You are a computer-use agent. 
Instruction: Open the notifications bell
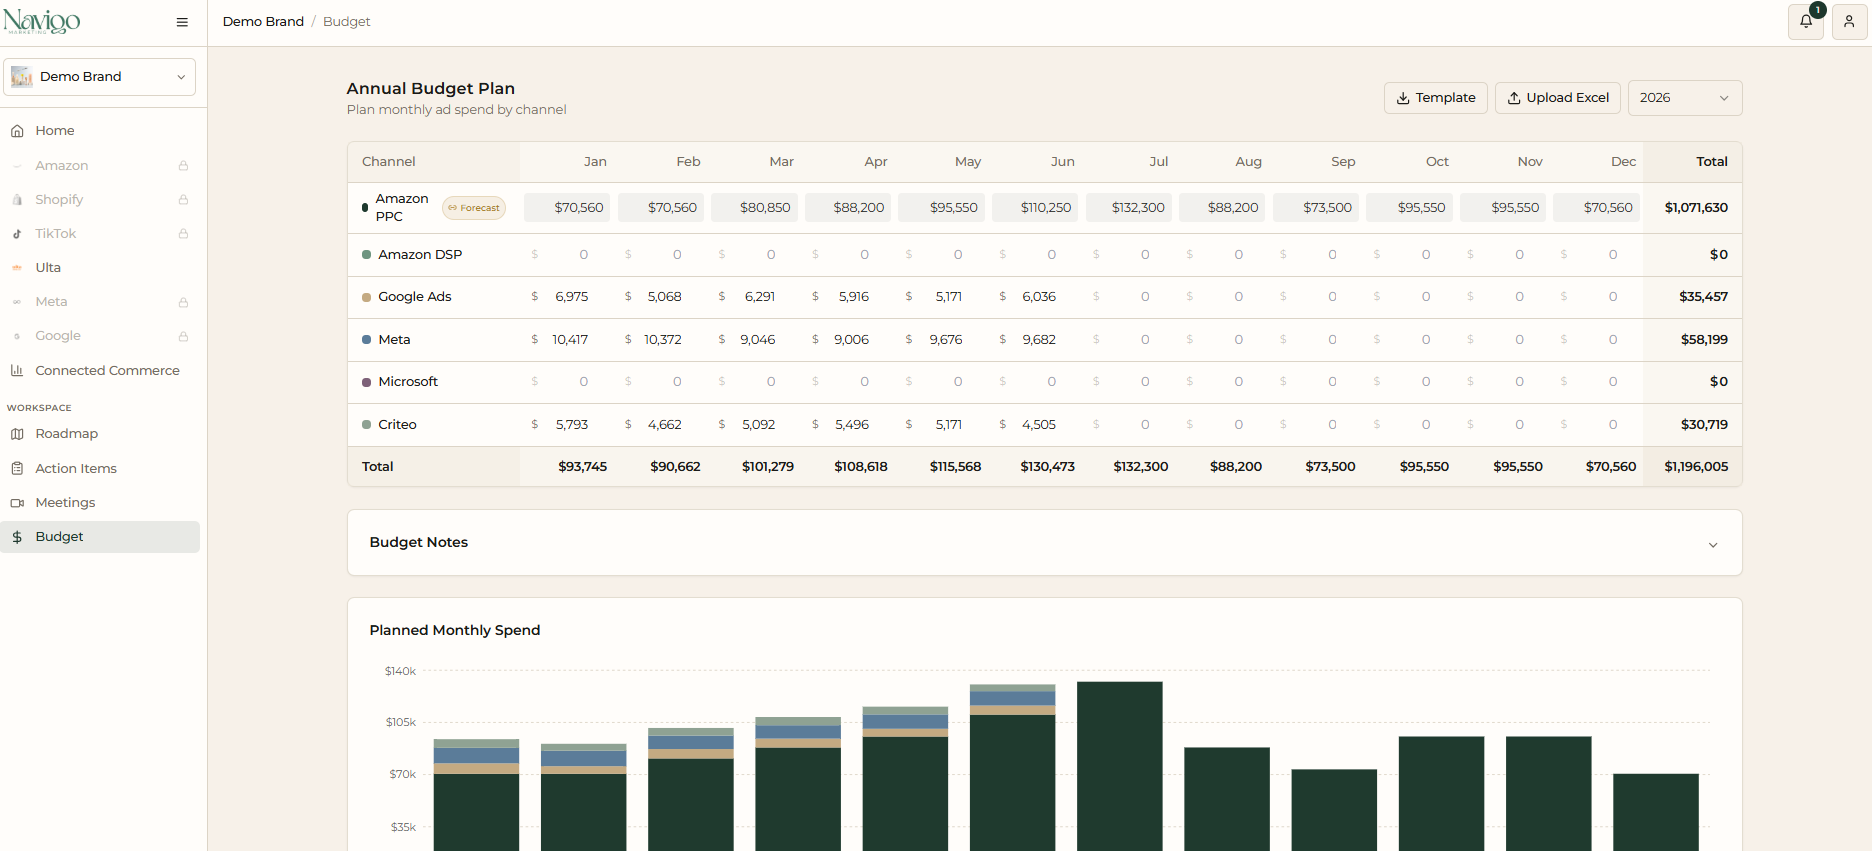tap(1806, 21)
